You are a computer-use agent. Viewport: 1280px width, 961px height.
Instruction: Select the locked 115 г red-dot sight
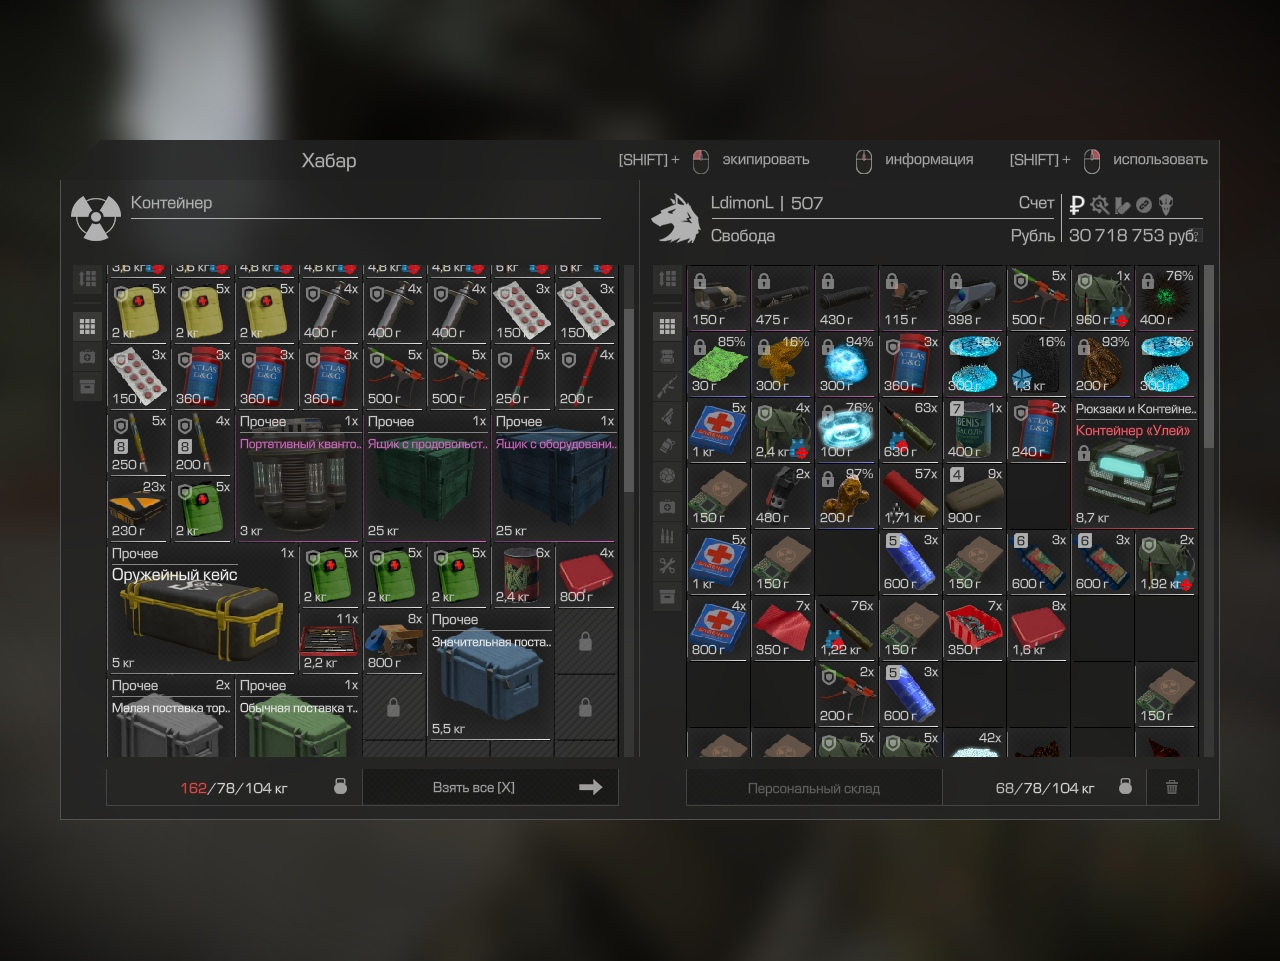[x=910, y=298]
